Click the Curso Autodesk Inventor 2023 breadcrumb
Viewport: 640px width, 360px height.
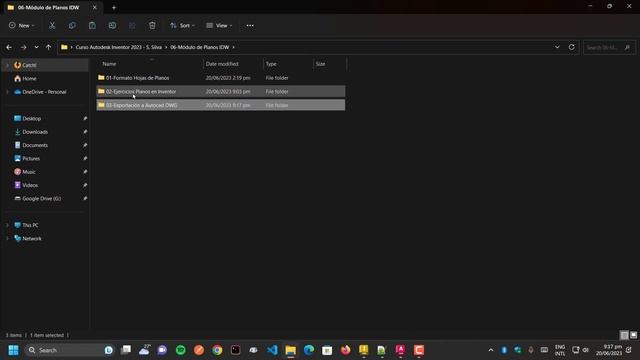click(x=118, y=47)
